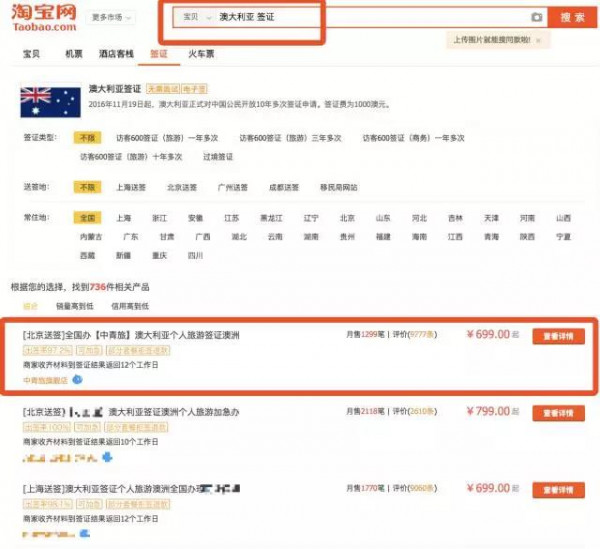Select 山西 as residence
Viewport: 600px width, 549px height.
point(563,218)
